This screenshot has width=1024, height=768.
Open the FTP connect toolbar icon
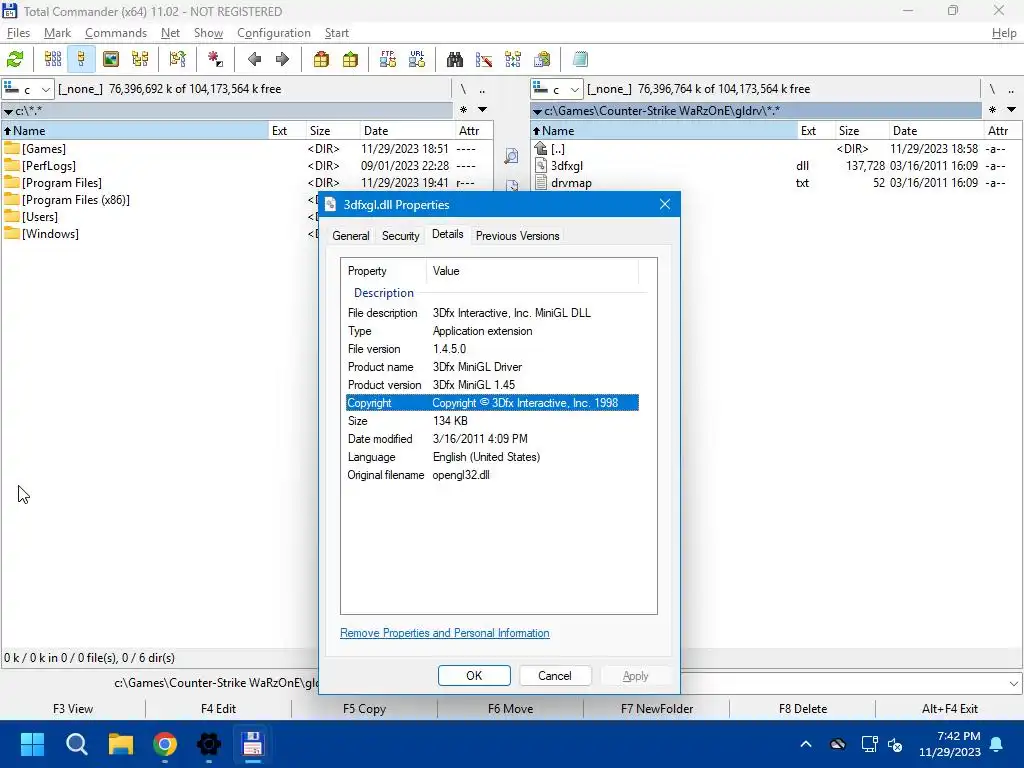pos(388,59)
